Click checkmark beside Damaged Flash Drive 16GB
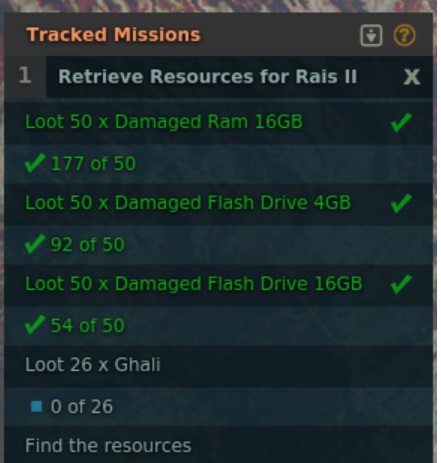Image resolution: width=441 pixels, height=463 pixels. click(401, 284)
